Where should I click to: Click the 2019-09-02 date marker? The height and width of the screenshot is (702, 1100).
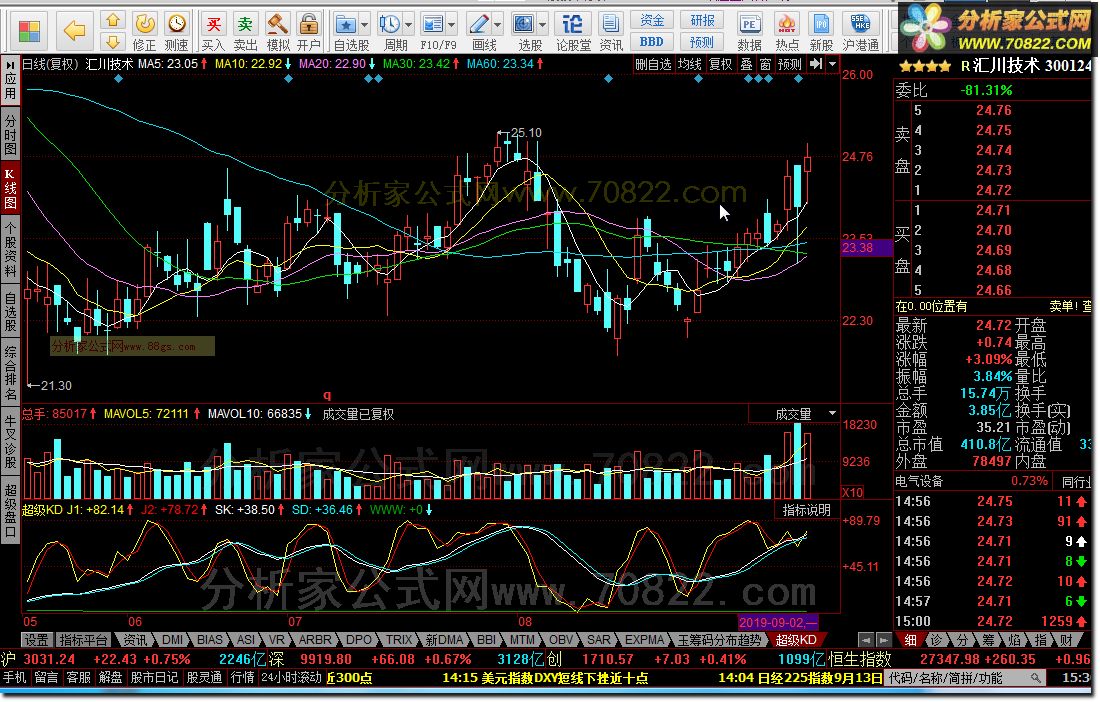[777, 622]
